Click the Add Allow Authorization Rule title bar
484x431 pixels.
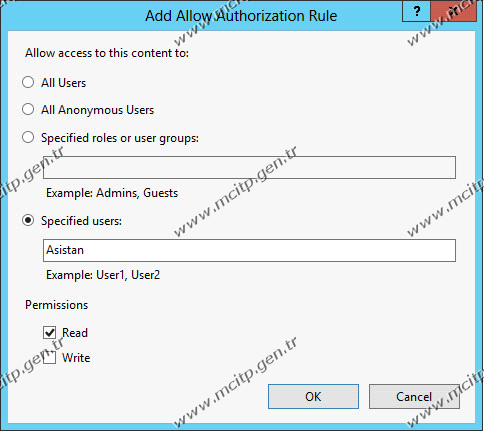tap(241, 16)
